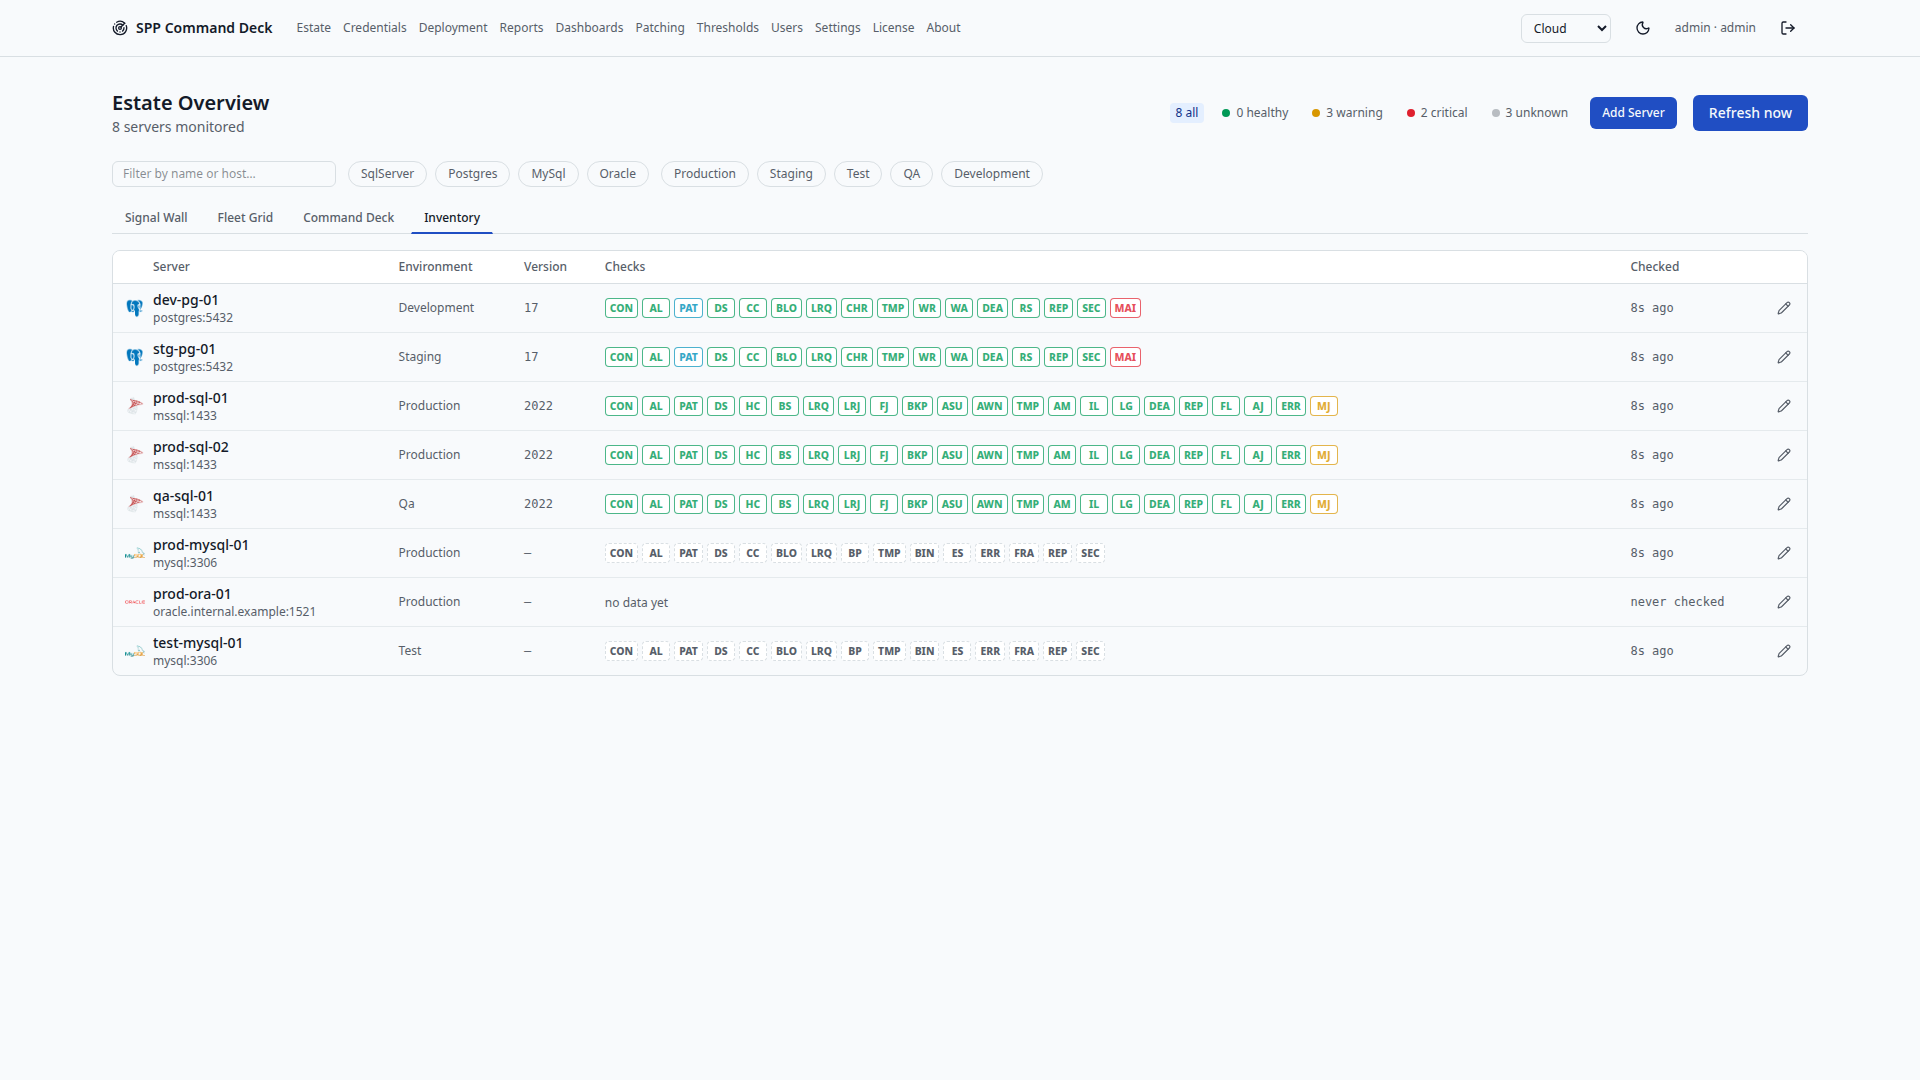Click Oracle icon for prod-ora-01

tap(135, 602)
